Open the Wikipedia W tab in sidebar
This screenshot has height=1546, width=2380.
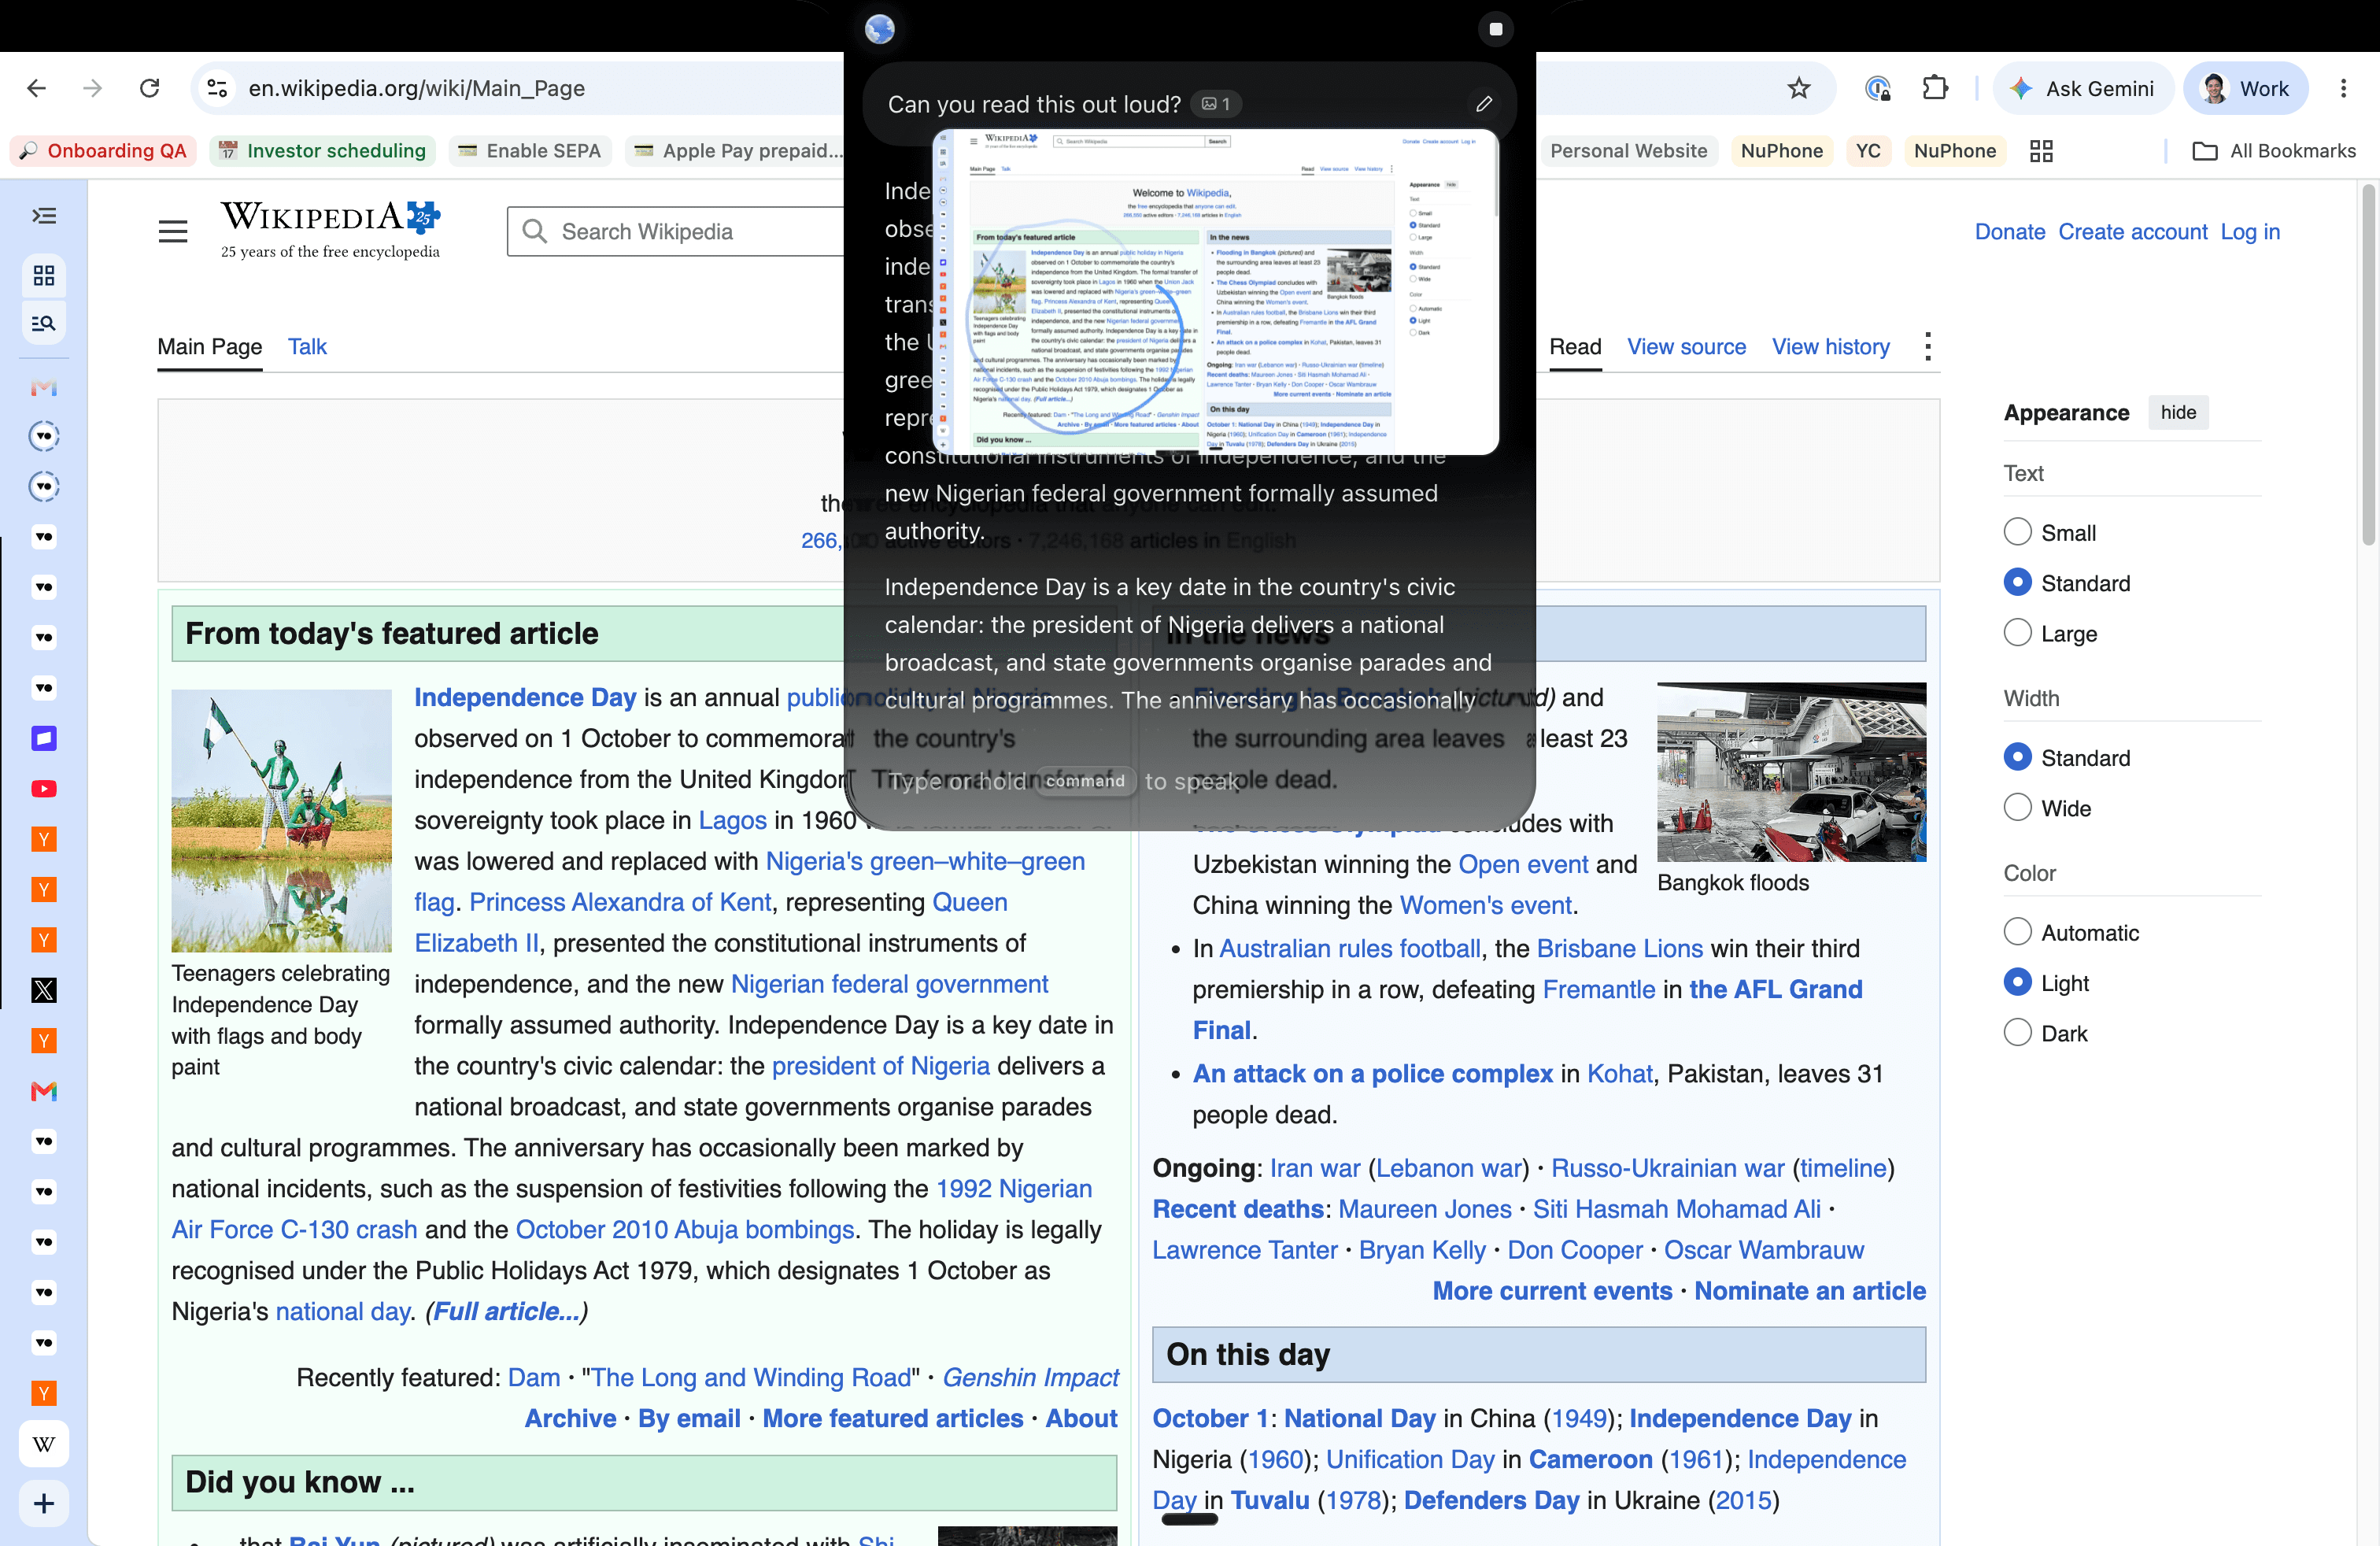[44, 1443]
